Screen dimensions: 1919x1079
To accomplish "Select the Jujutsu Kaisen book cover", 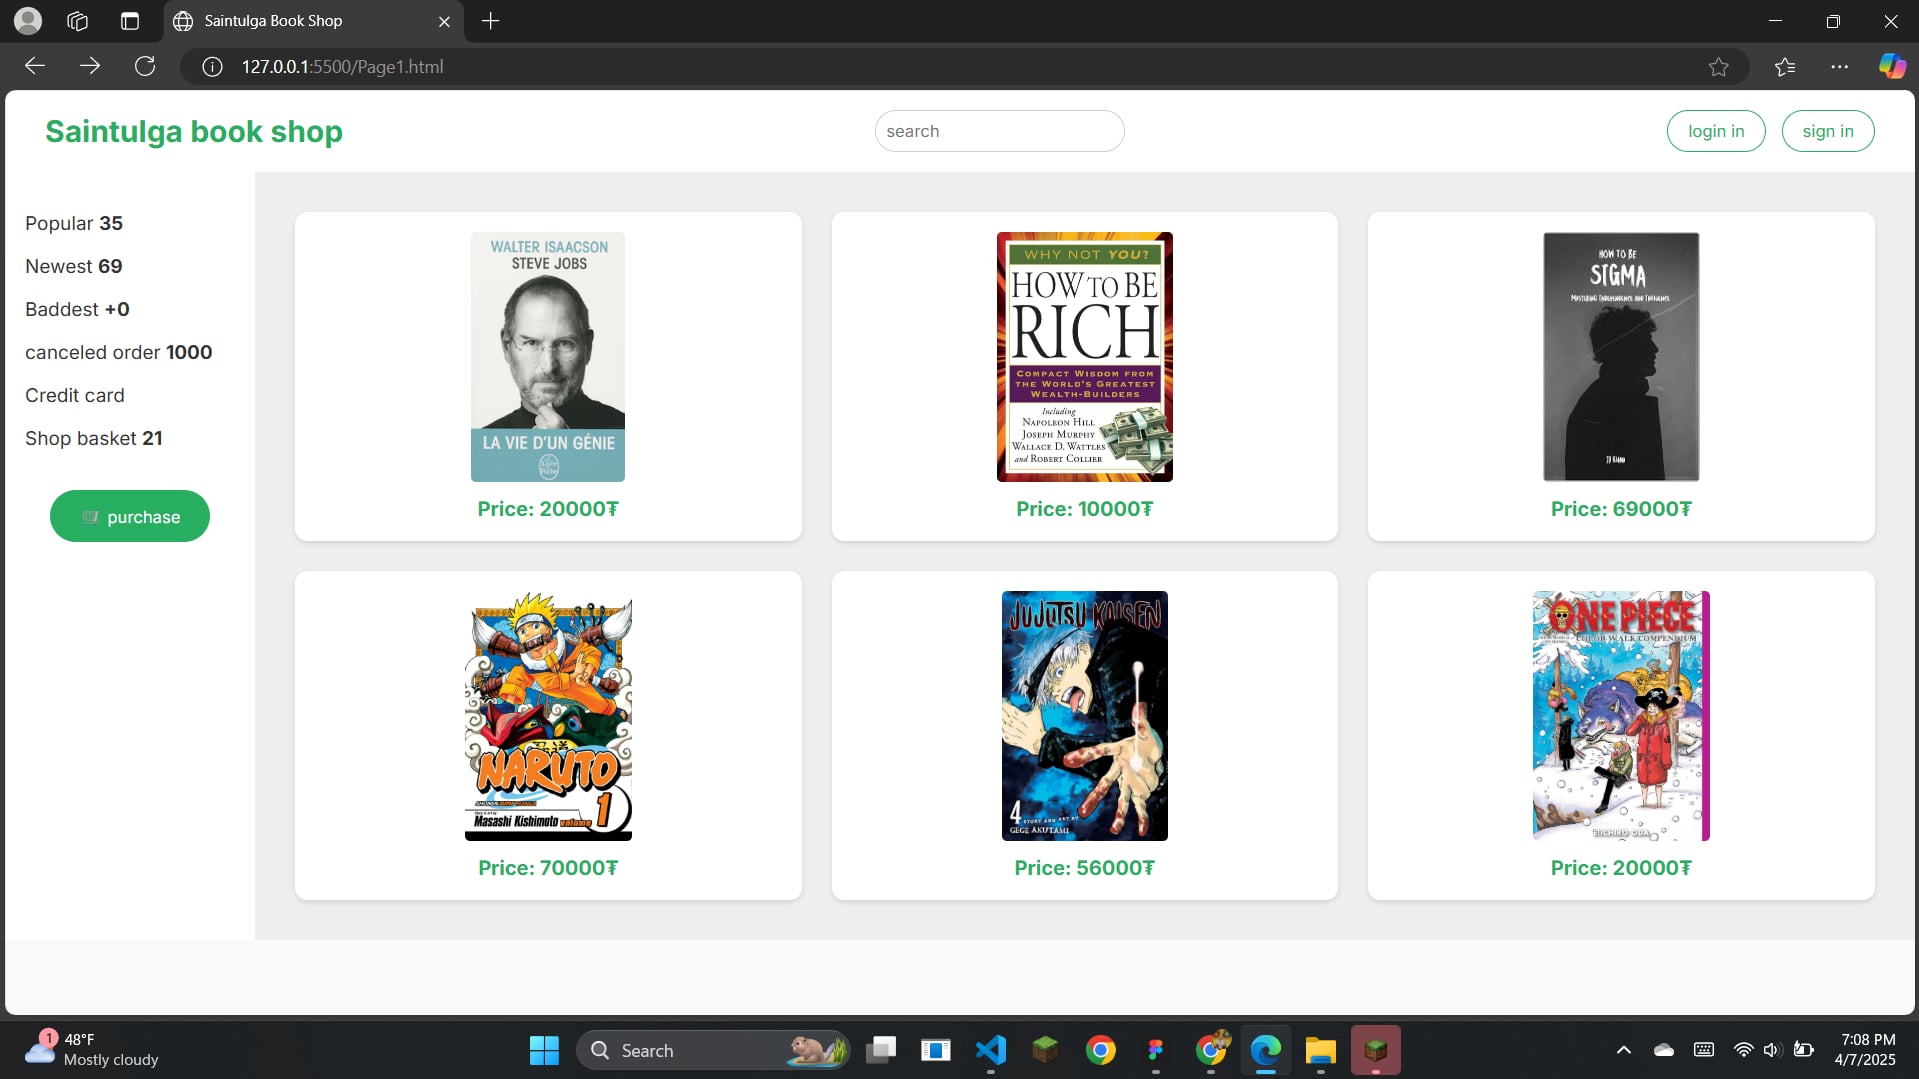I will click(1084, 716).
